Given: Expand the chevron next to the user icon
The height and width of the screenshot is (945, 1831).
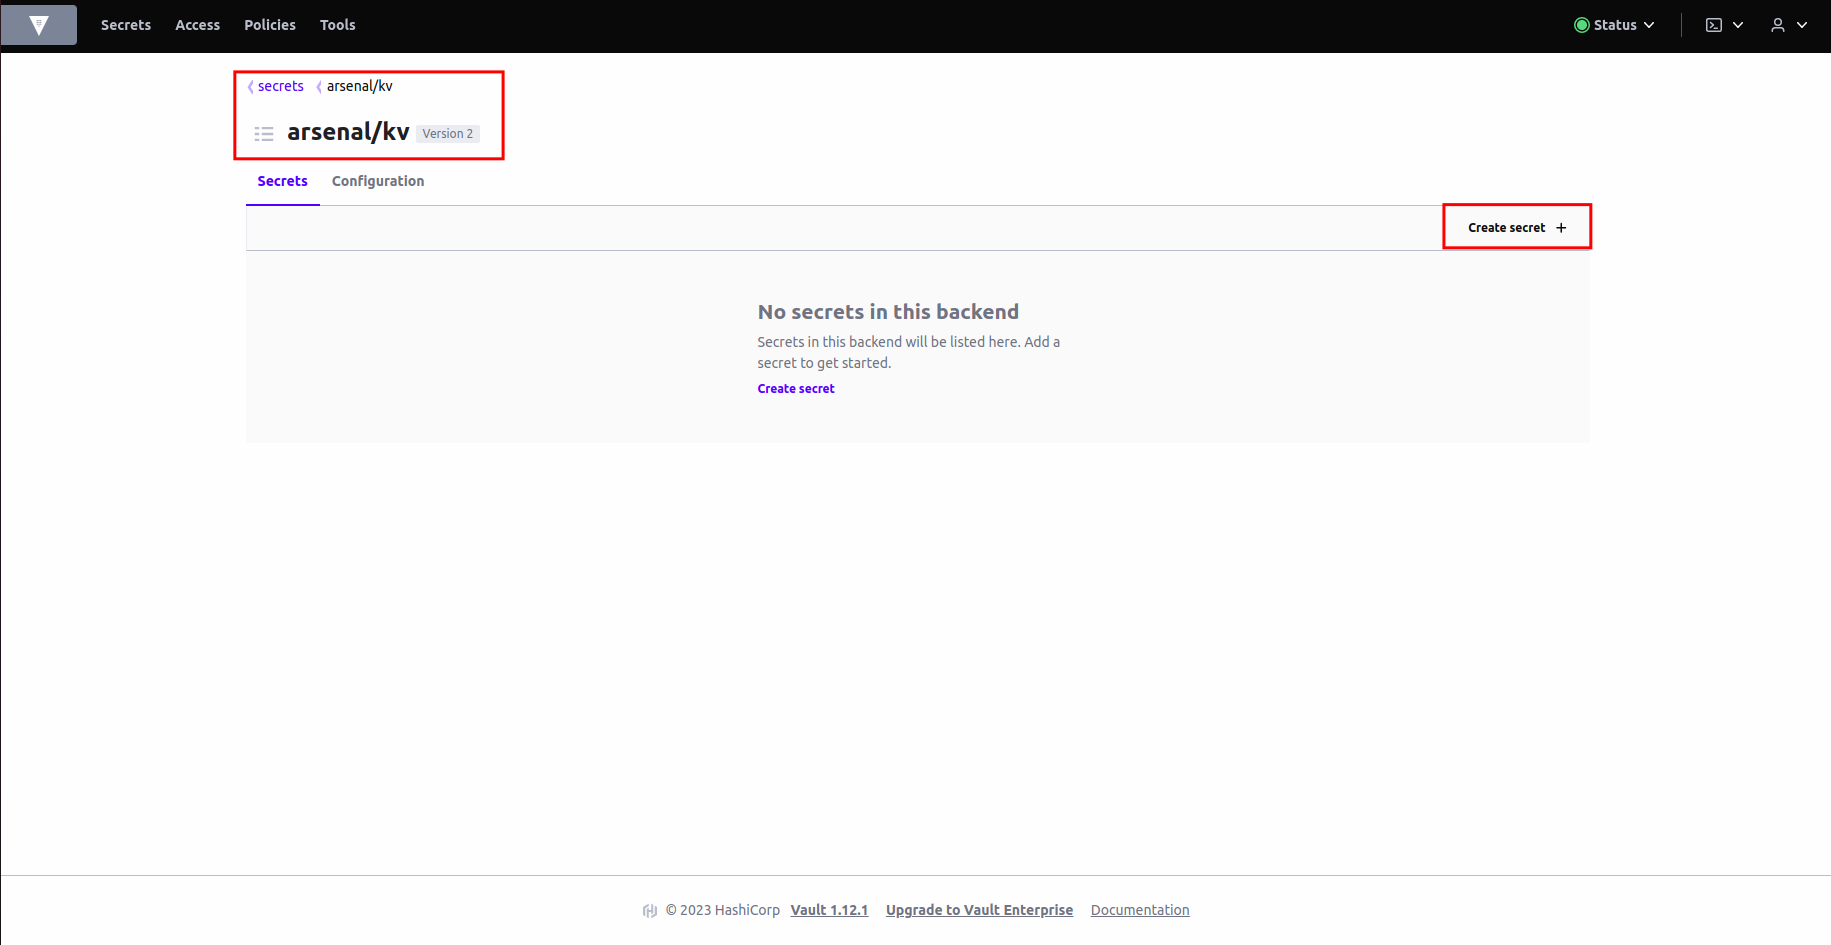Looking at the screenshot, I should (x=1802, y=25).
